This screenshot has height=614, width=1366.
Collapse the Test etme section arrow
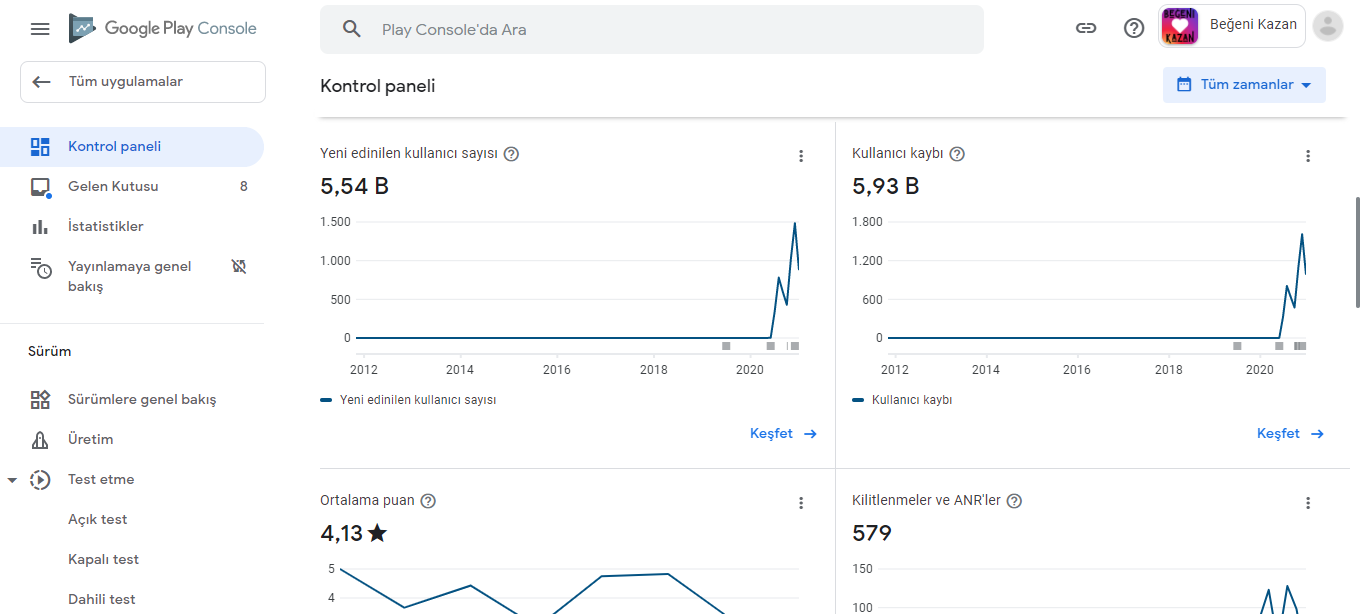click(x=12, y=480)
